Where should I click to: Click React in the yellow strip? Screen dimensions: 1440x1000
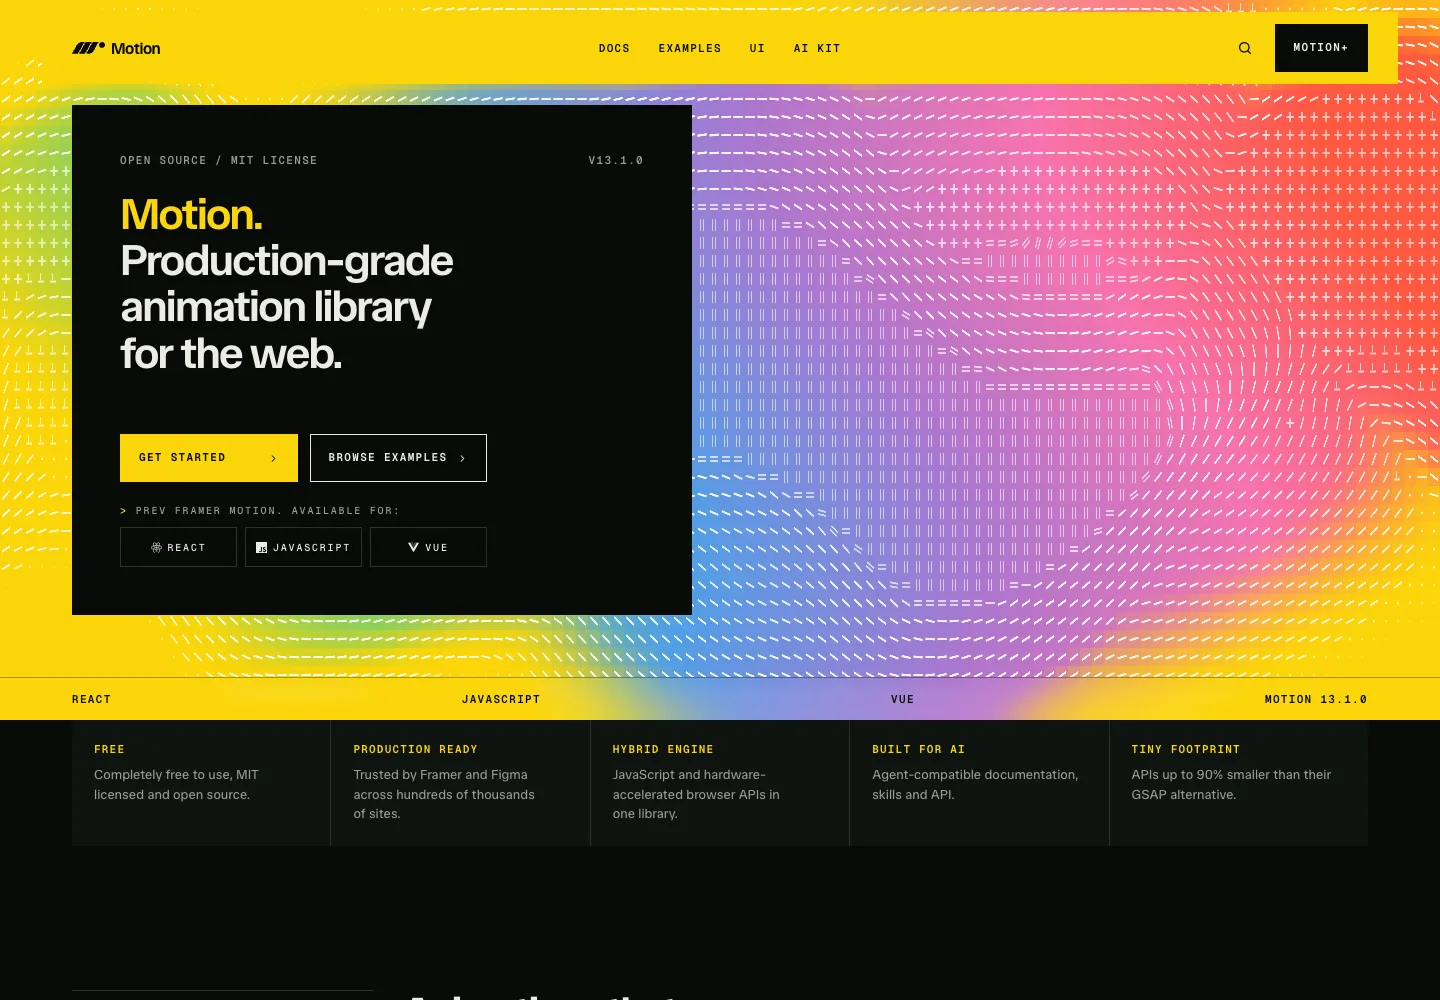(91, 700)
